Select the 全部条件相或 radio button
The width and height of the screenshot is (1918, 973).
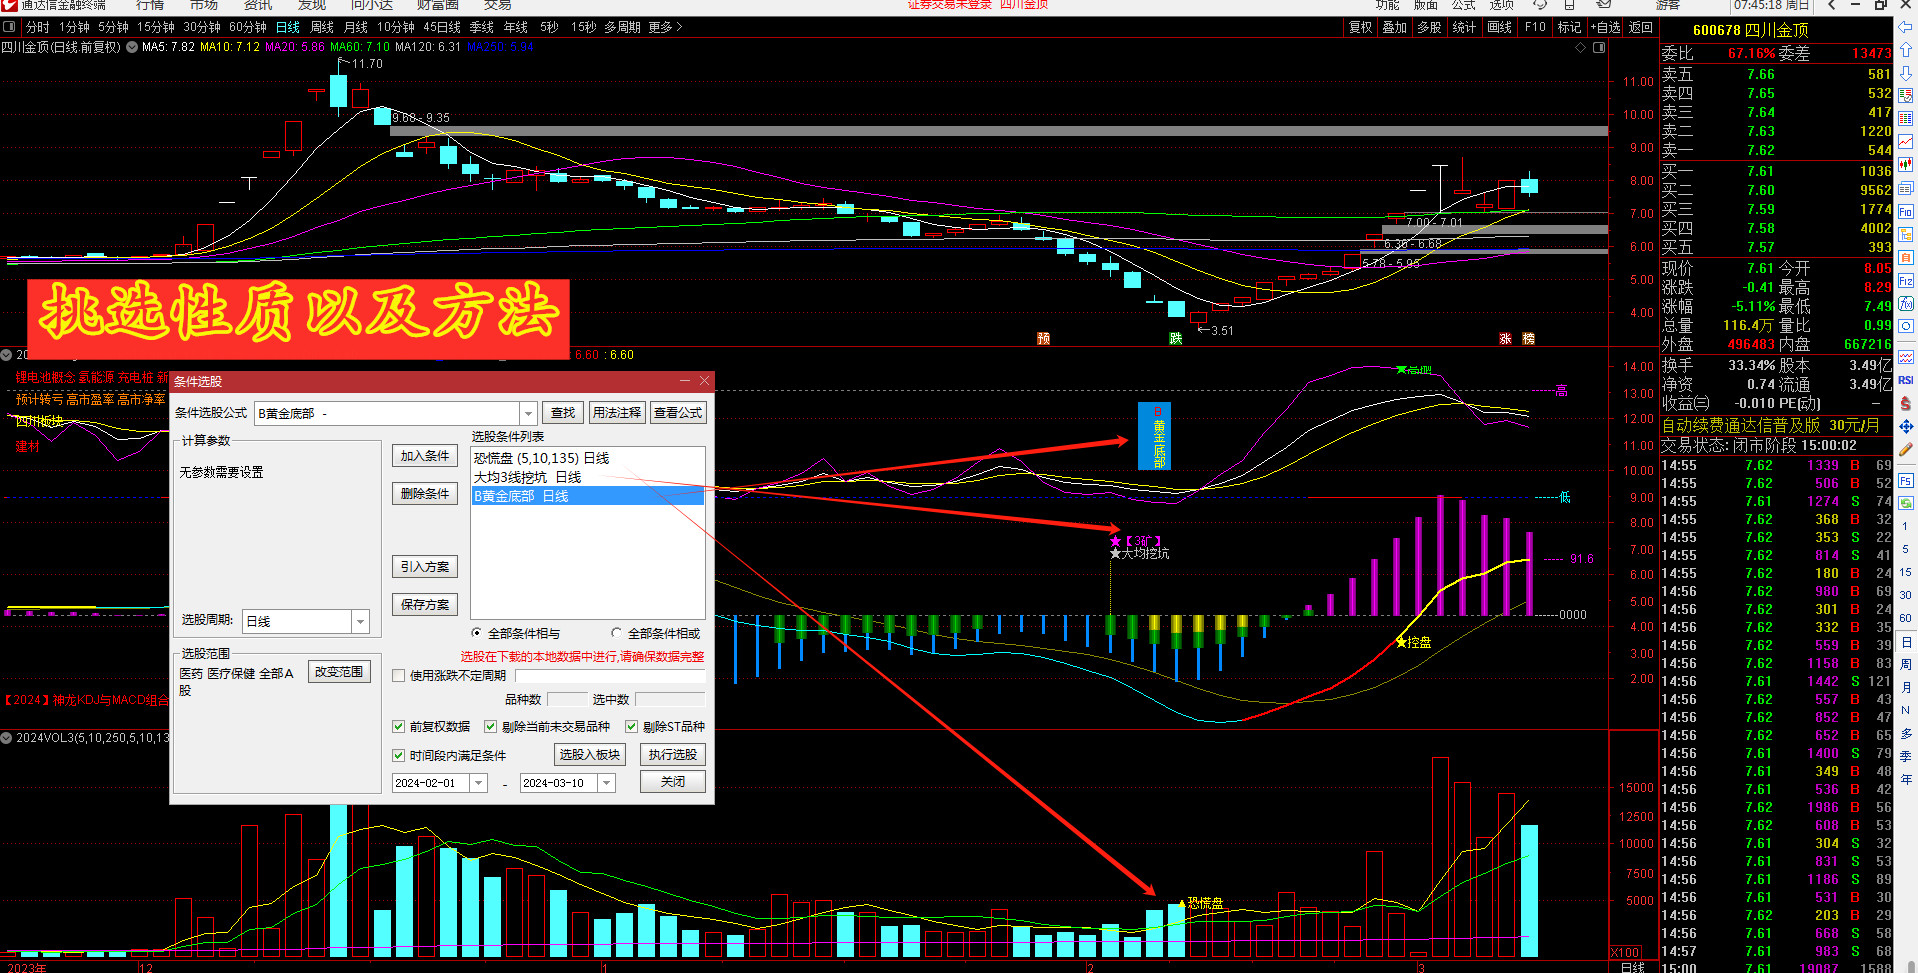click(617, 634)
